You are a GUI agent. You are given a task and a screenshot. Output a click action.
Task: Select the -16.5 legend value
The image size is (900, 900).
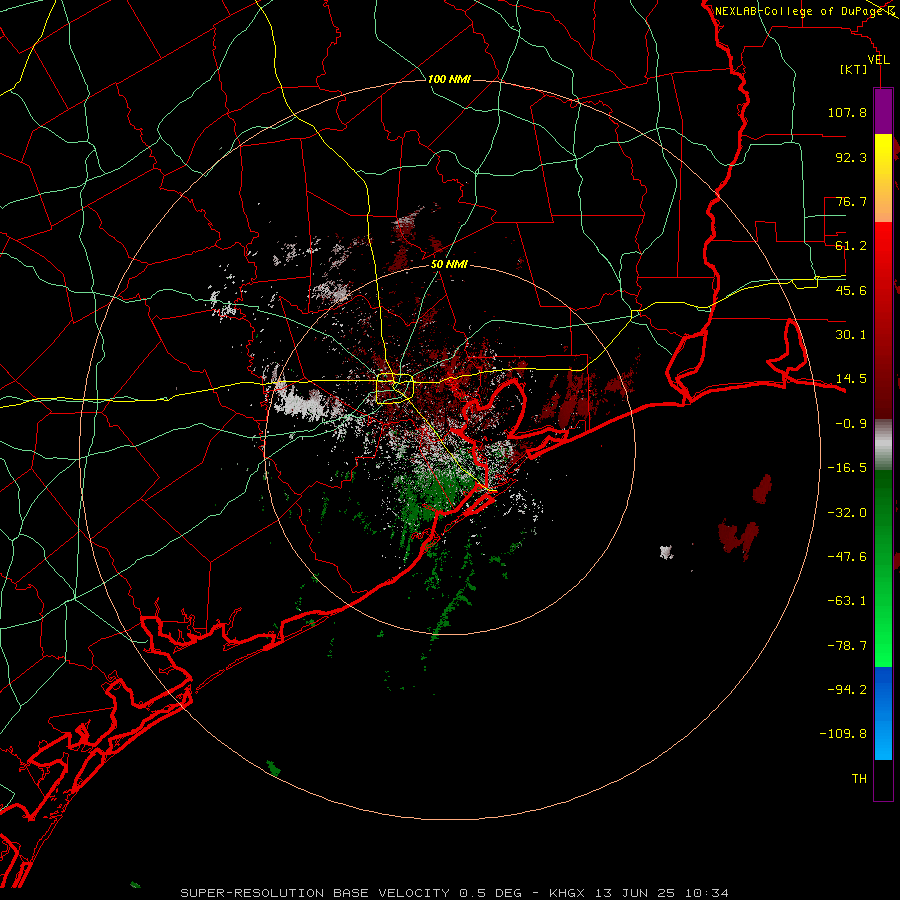coord(847,468)
